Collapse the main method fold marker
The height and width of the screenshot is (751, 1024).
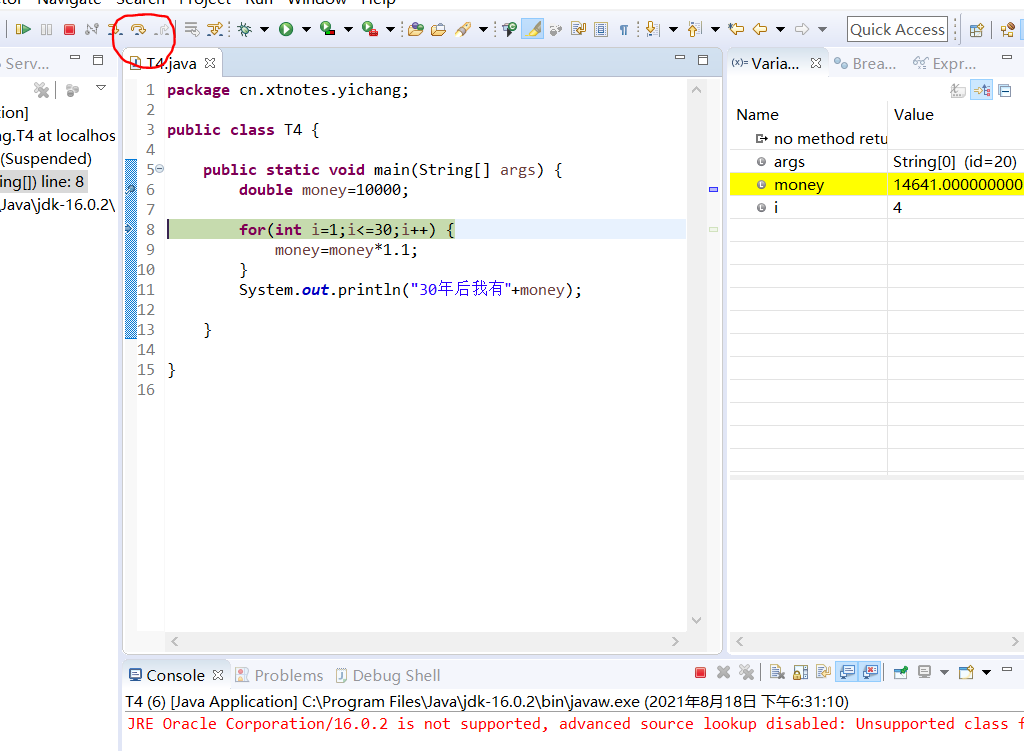tap(160, 169)
